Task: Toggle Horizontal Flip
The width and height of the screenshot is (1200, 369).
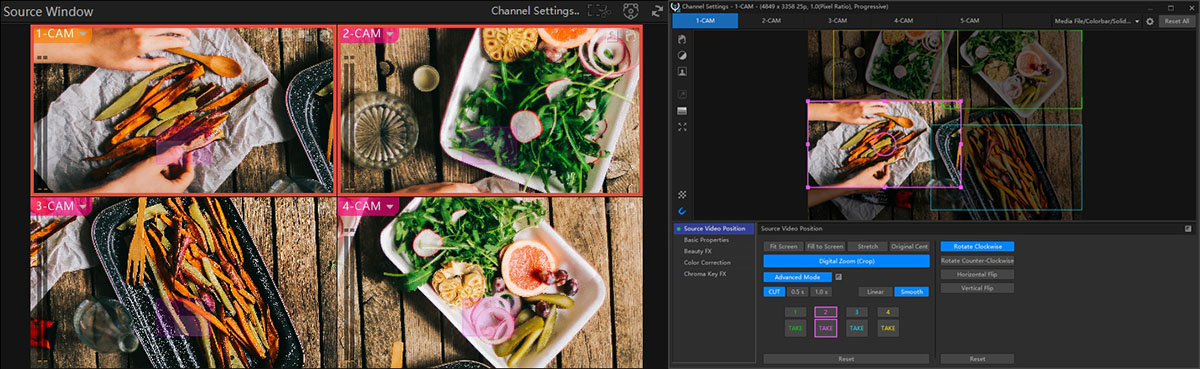Action: click(977, 274)
